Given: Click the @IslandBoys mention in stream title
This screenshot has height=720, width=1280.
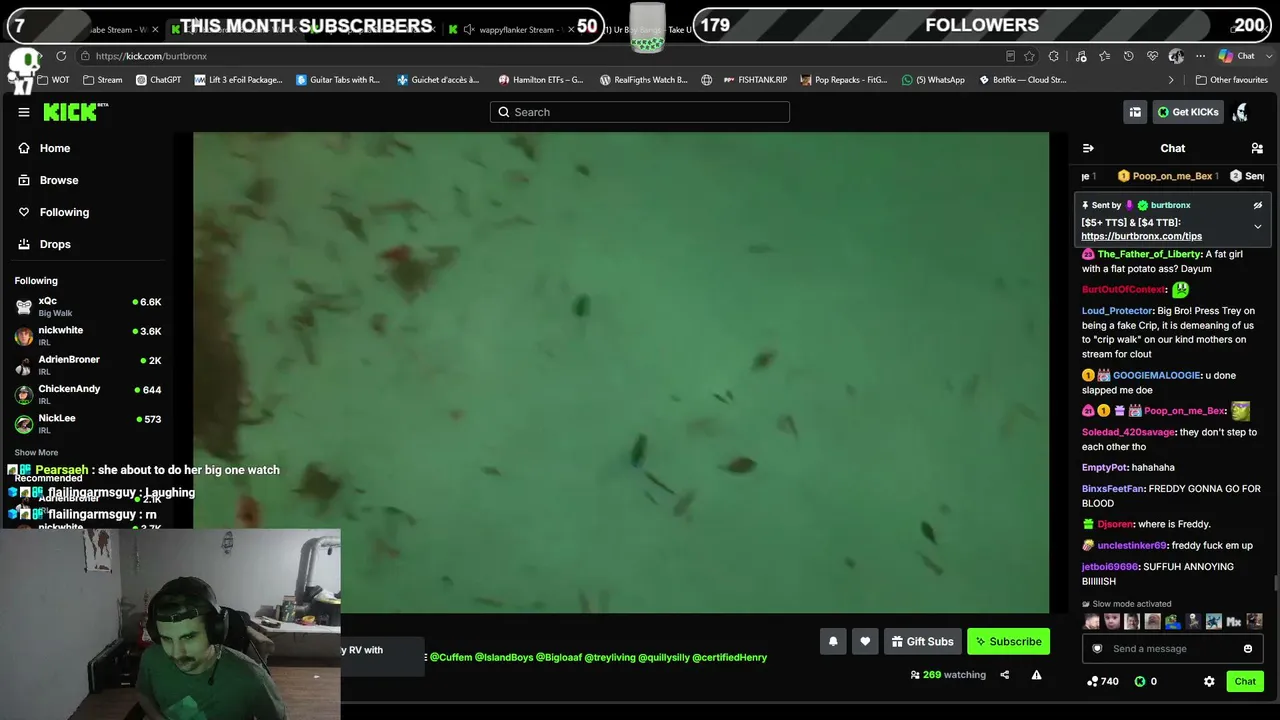Looking at the screenshot, I should (504, 657).
